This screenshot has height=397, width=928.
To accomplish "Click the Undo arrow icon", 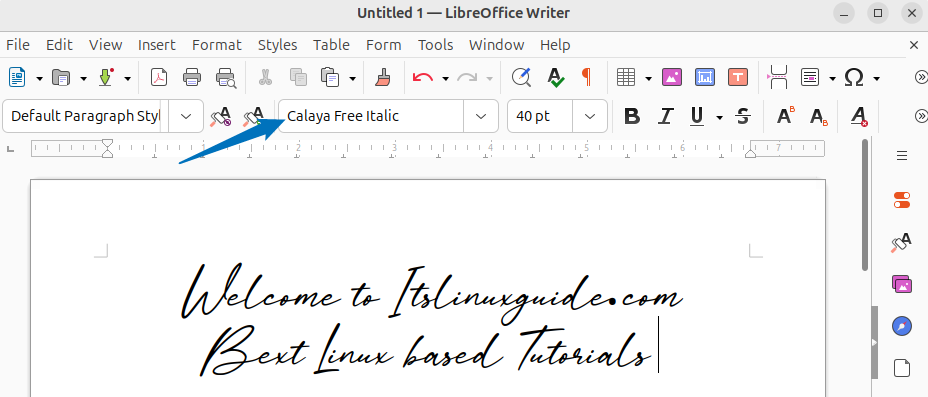I will coord(423,77).
